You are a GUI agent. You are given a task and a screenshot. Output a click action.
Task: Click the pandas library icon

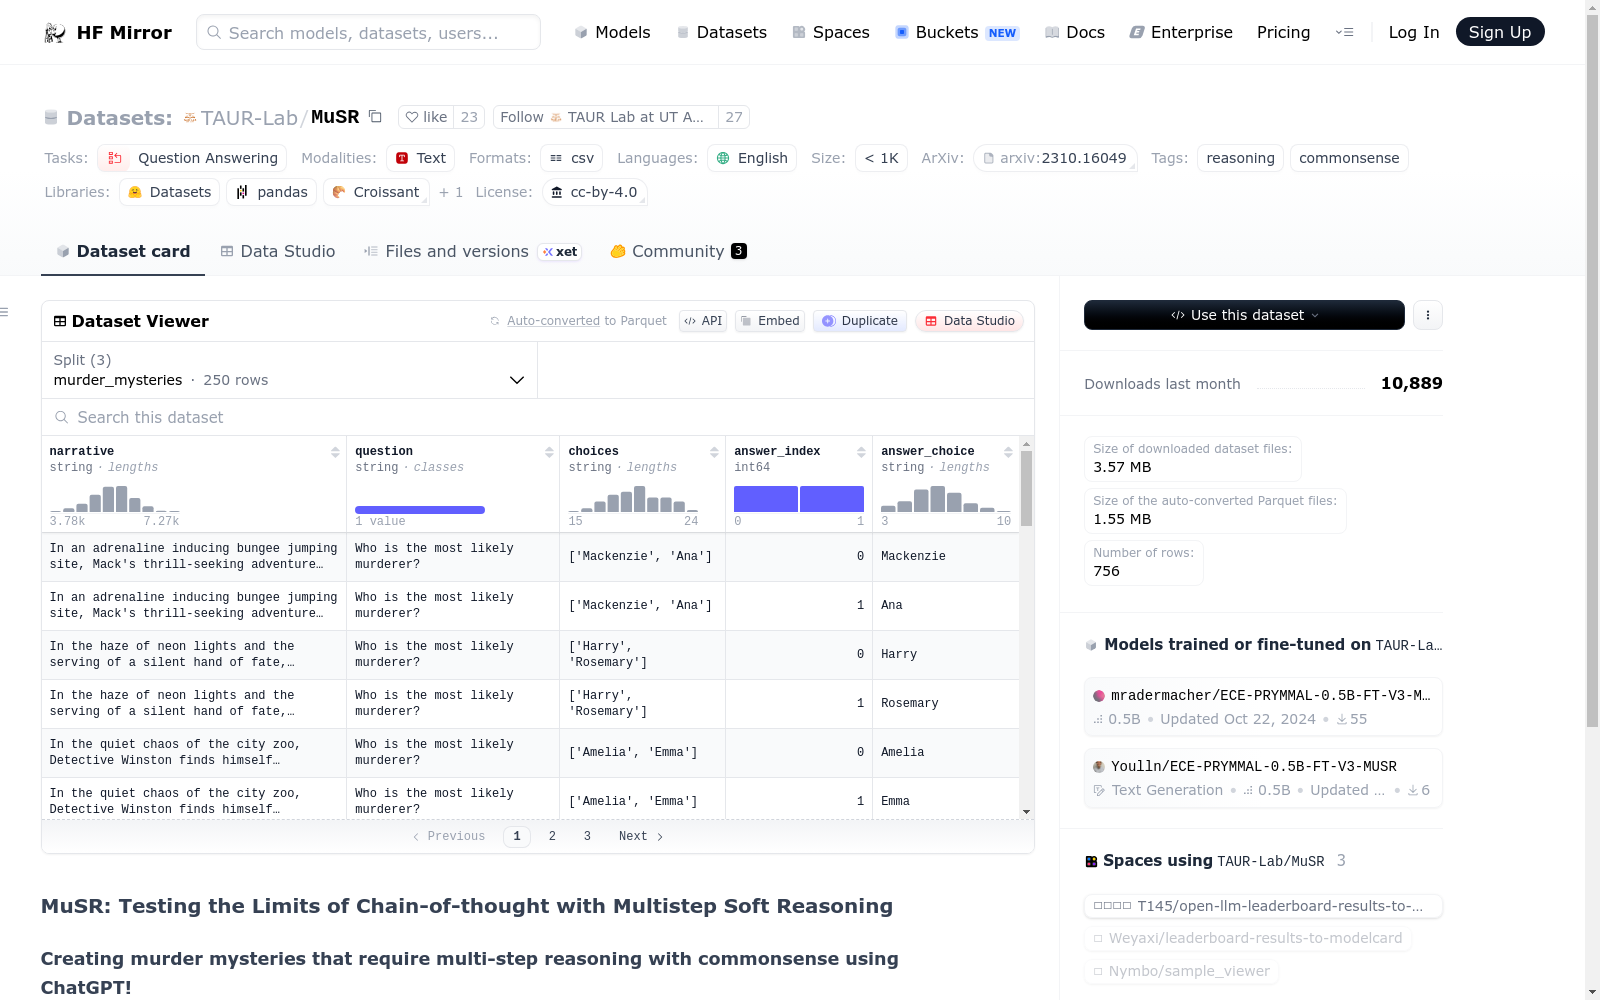[x=242, y=192]
